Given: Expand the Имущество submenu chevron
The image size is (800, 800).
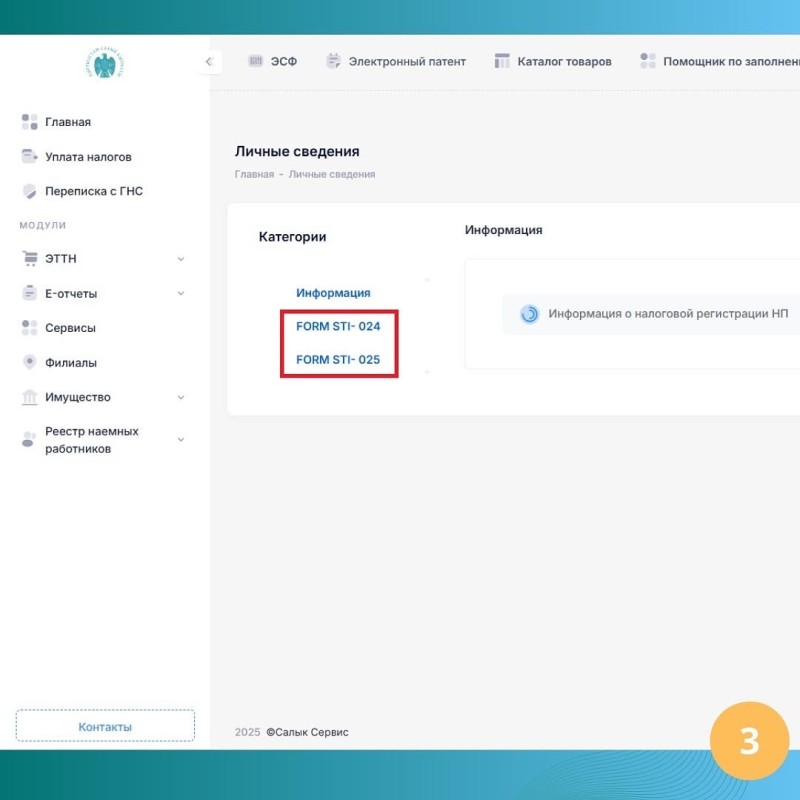Looking at the screenshot, I should point(181,397).
